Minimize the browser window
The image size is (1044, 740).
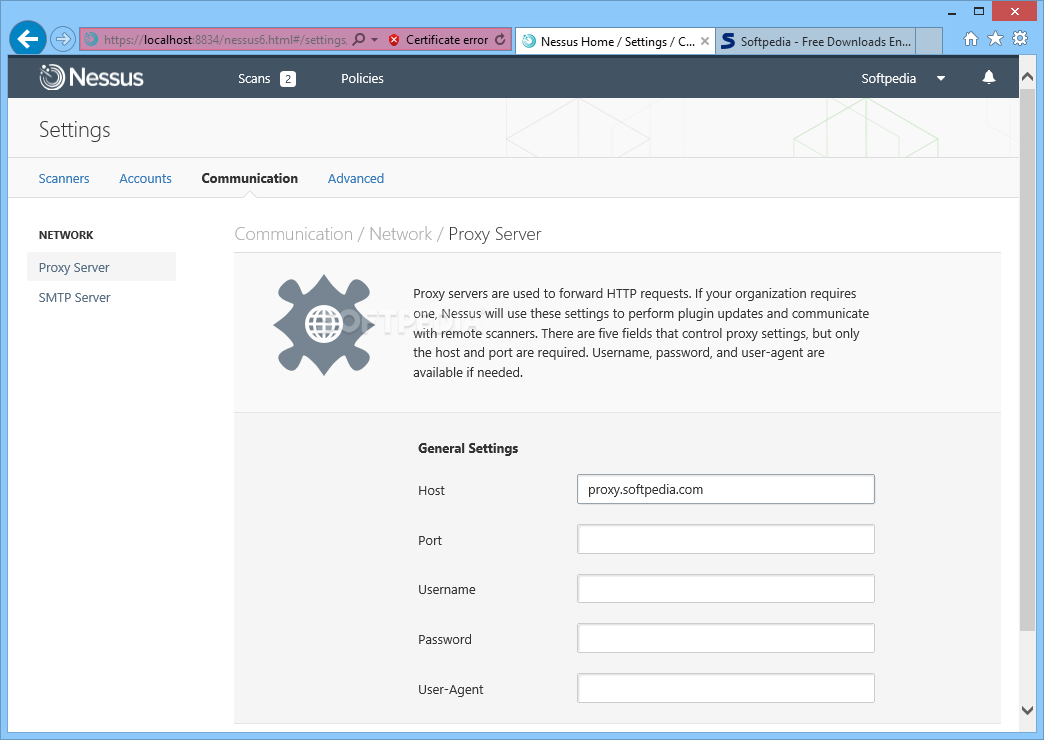click(952, 11)
